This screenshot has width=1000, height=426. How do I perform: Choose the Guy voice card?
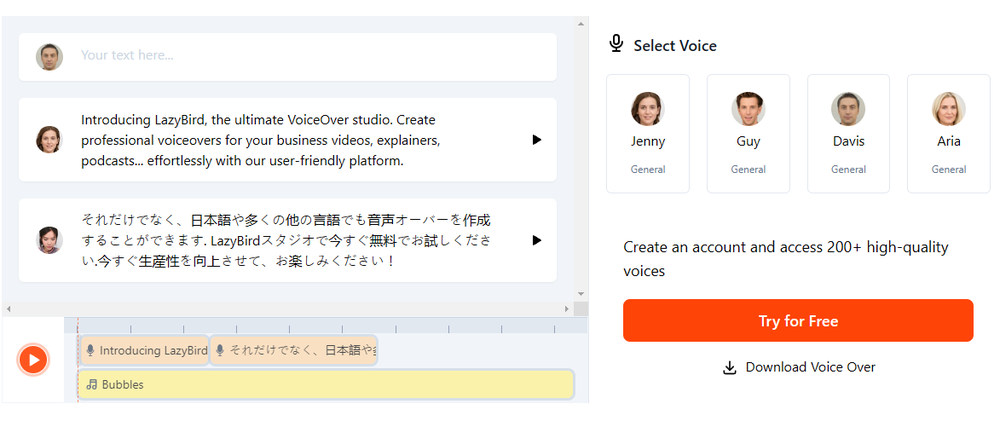[748, 133]
